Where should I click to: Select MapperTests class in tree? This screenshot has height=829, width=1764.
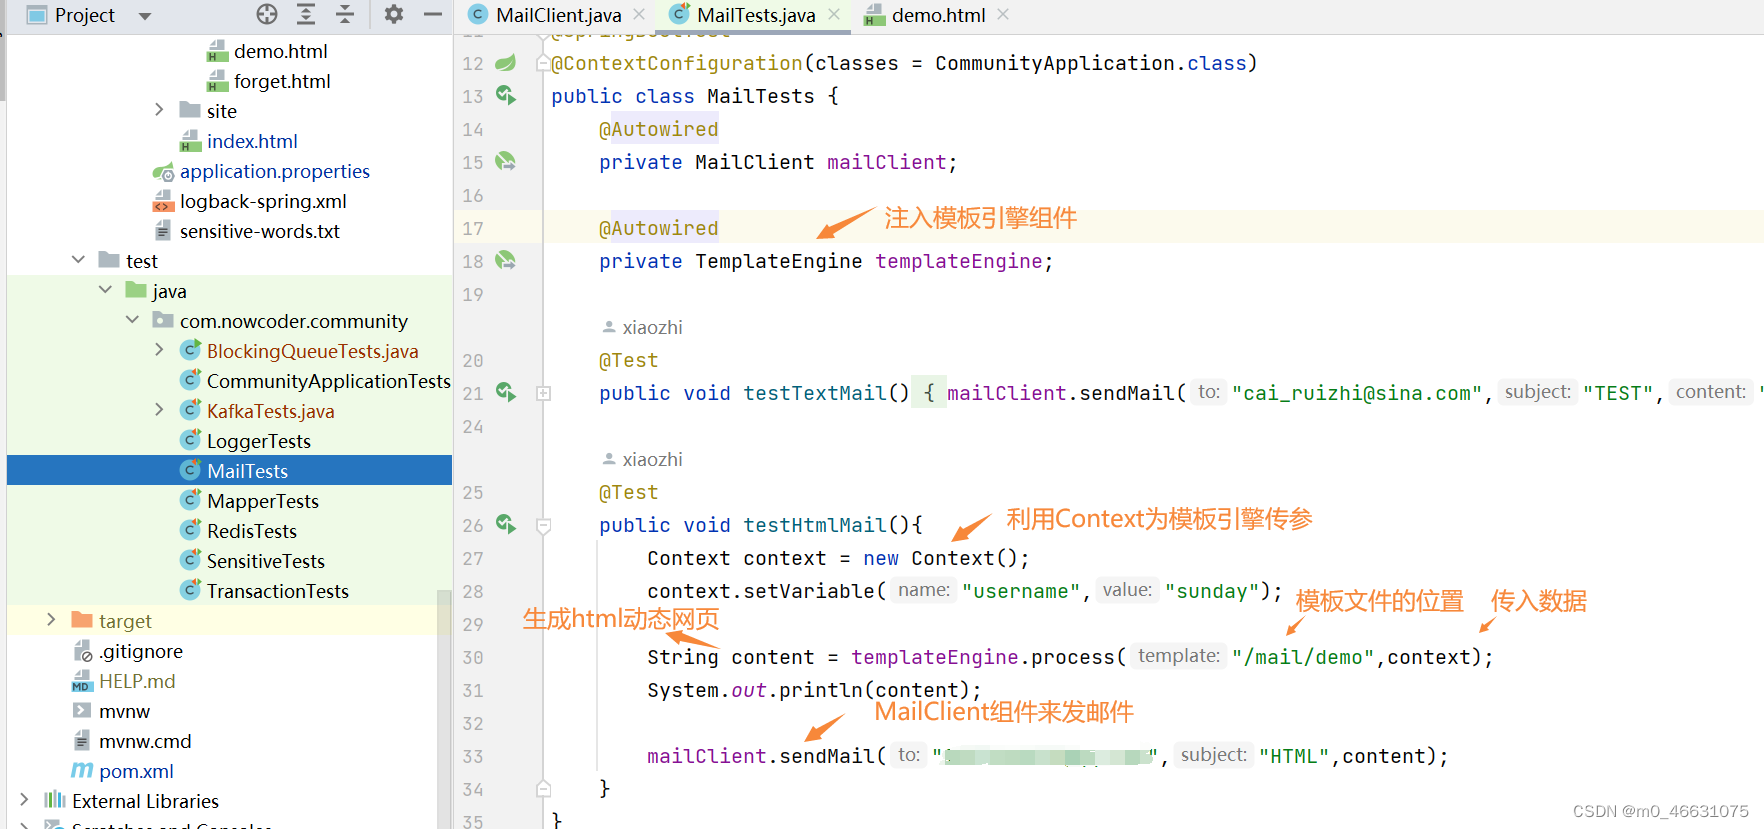[263, 501]
